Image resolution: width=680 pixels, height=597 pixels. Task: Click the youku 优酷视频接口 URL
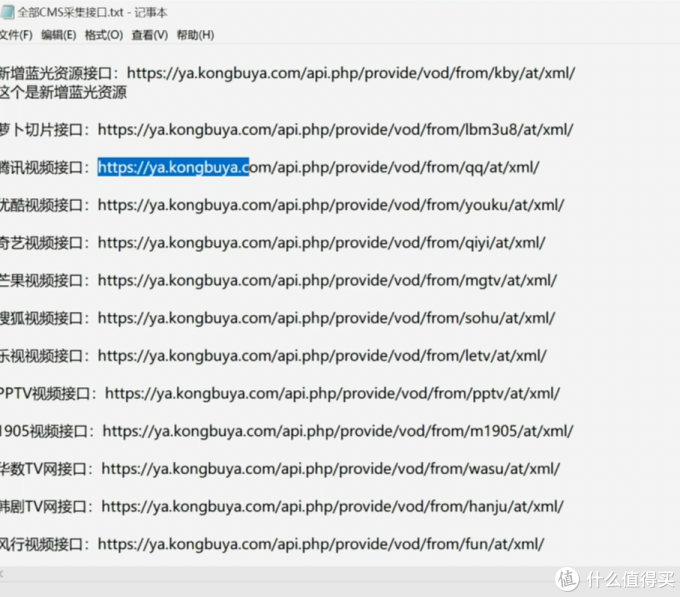click(x=331, y=205)
